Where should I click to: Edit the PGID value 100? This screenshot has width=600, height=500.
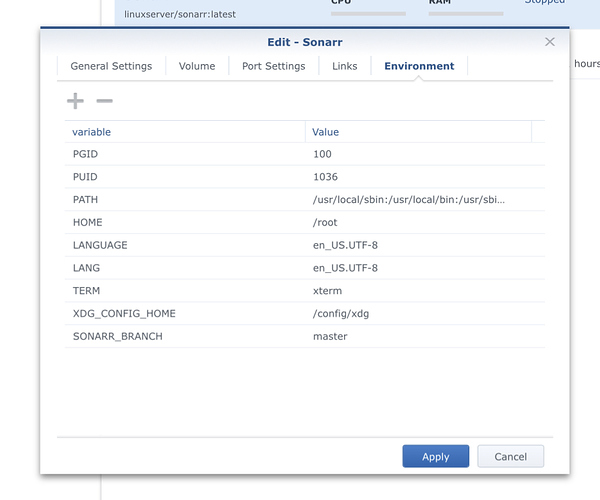322,154
